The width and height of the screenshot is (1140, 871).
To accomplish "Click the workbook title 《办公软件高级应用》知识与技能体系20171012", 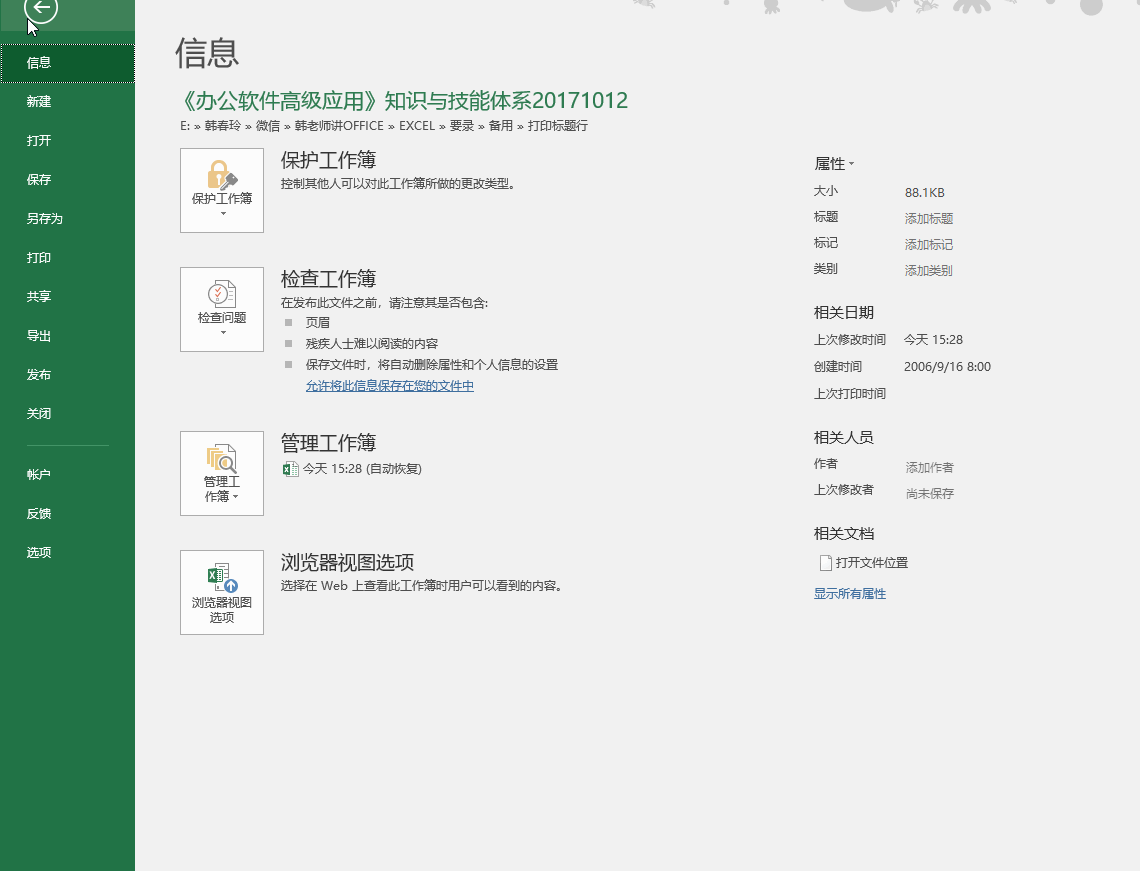I will coord(404,100).
